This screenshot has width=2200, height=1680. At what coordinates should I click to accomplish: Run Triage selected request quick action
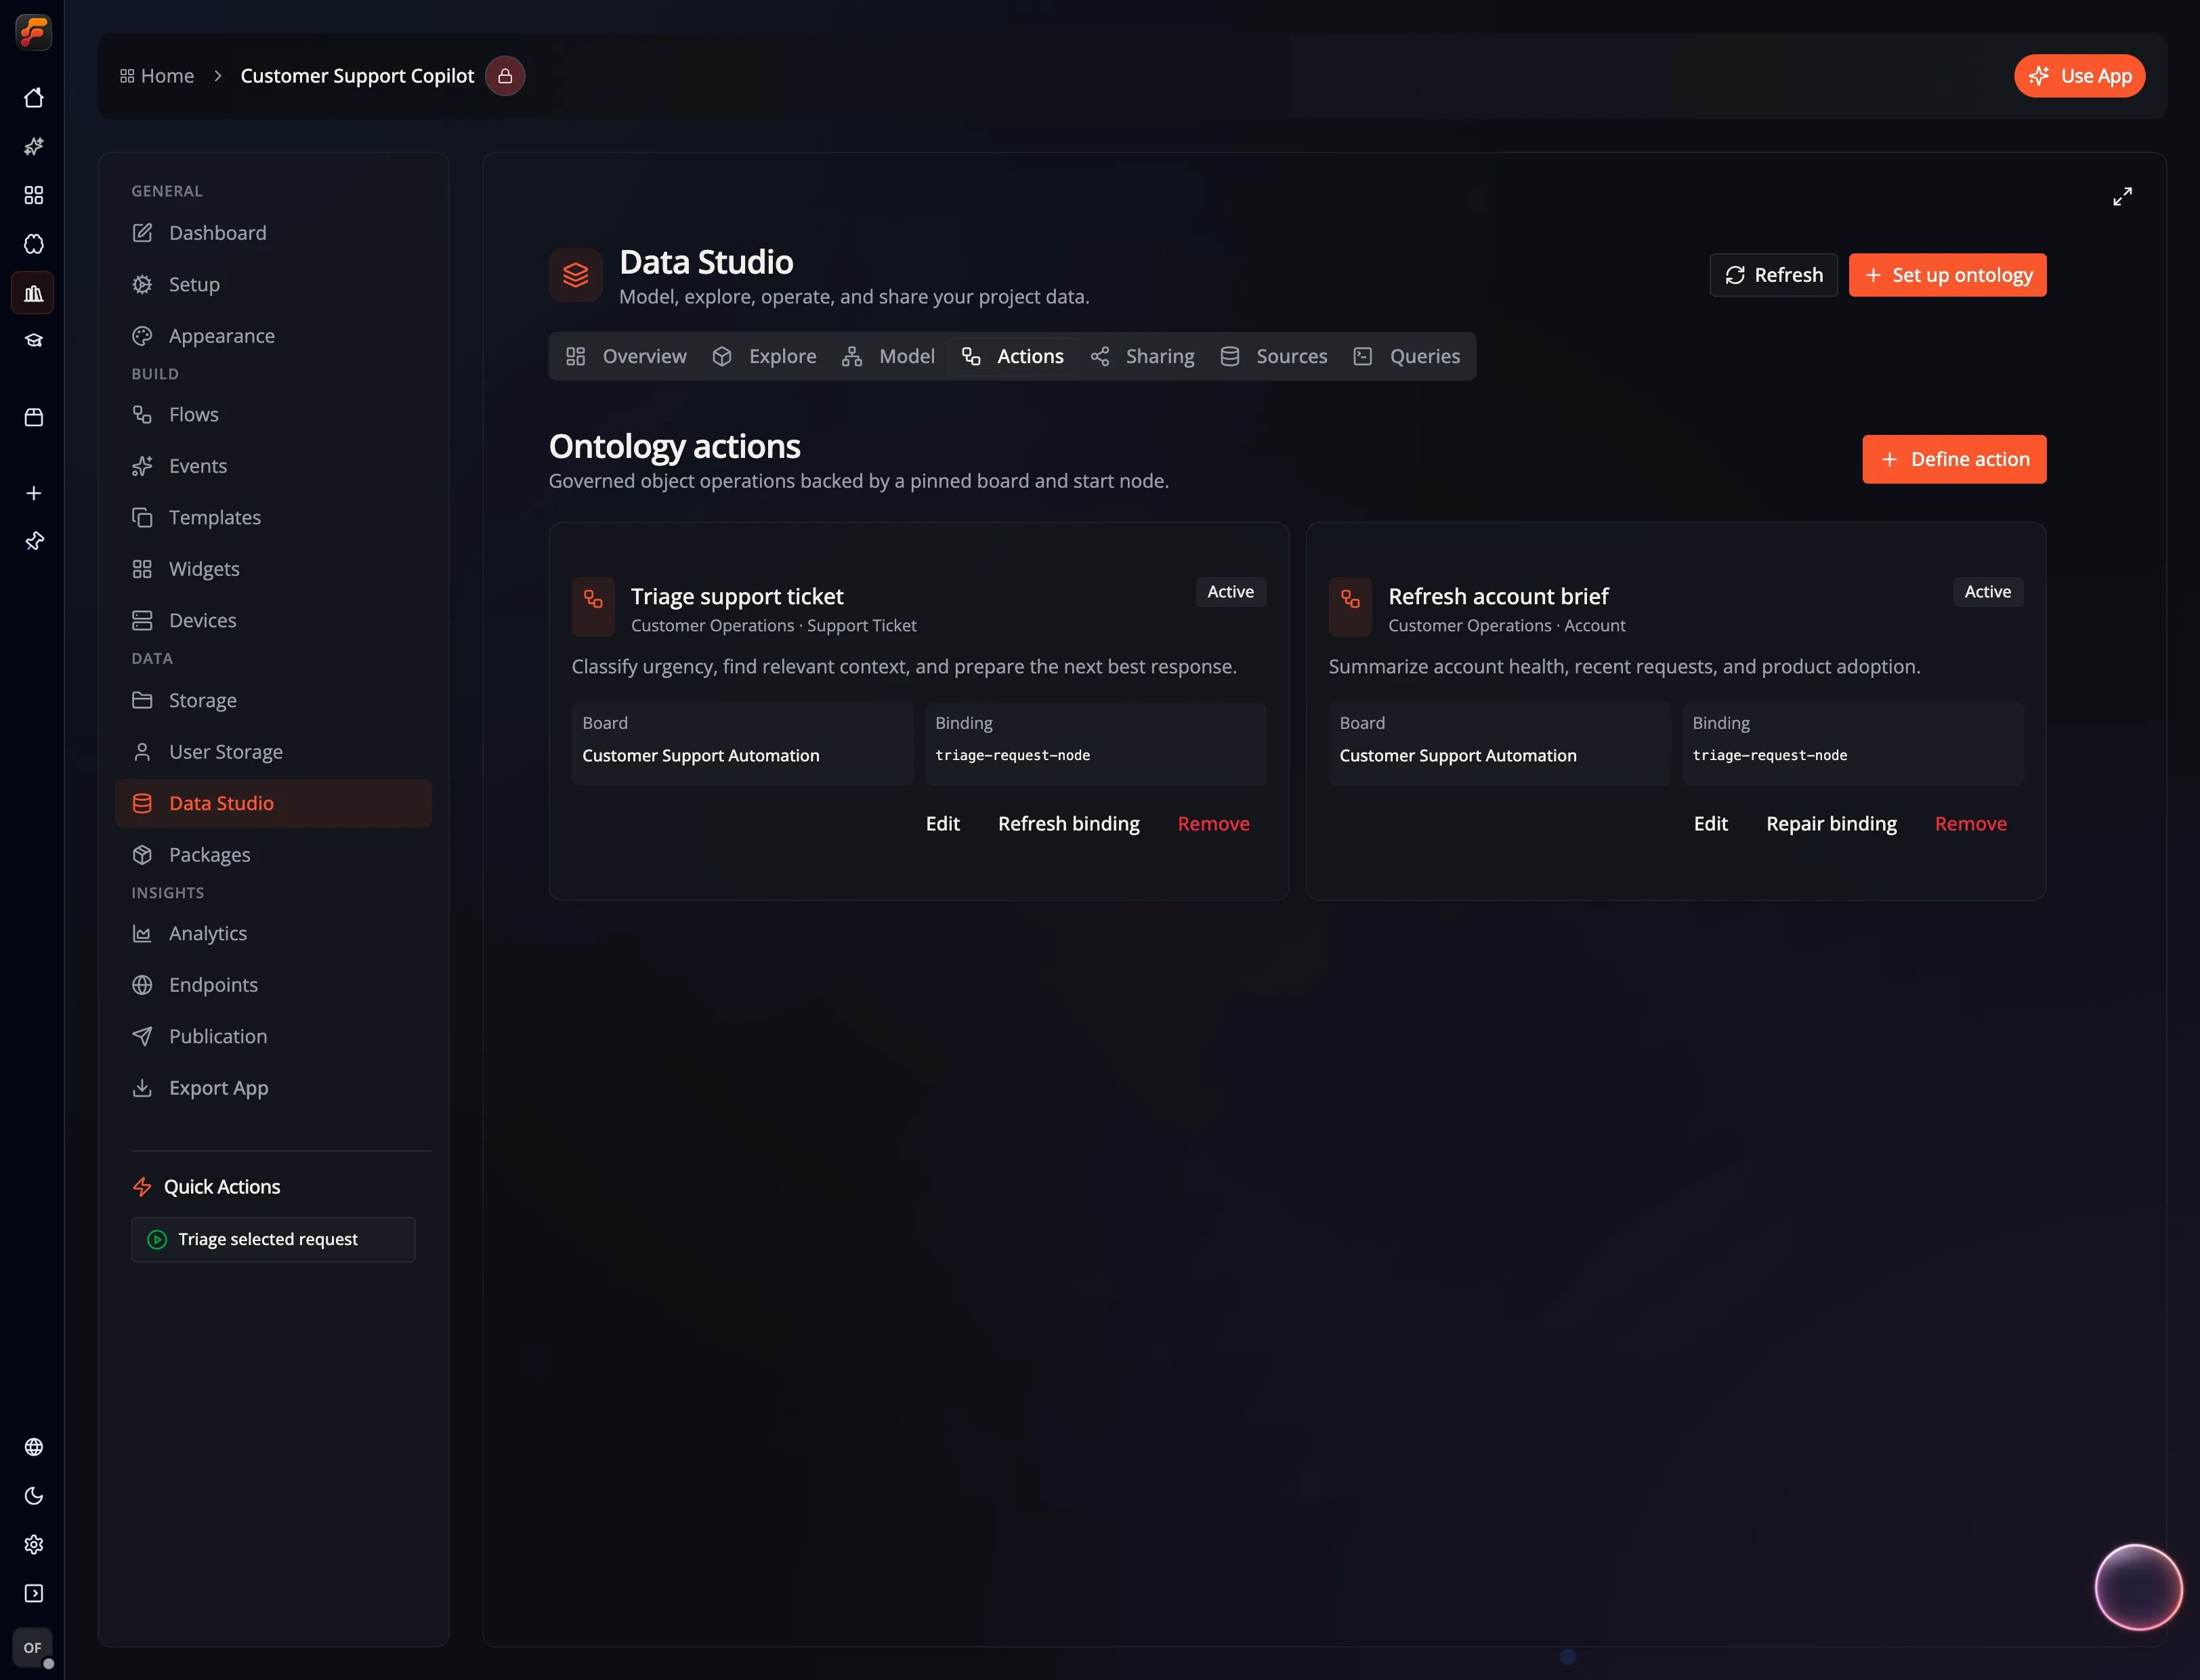pos(273,1240)
